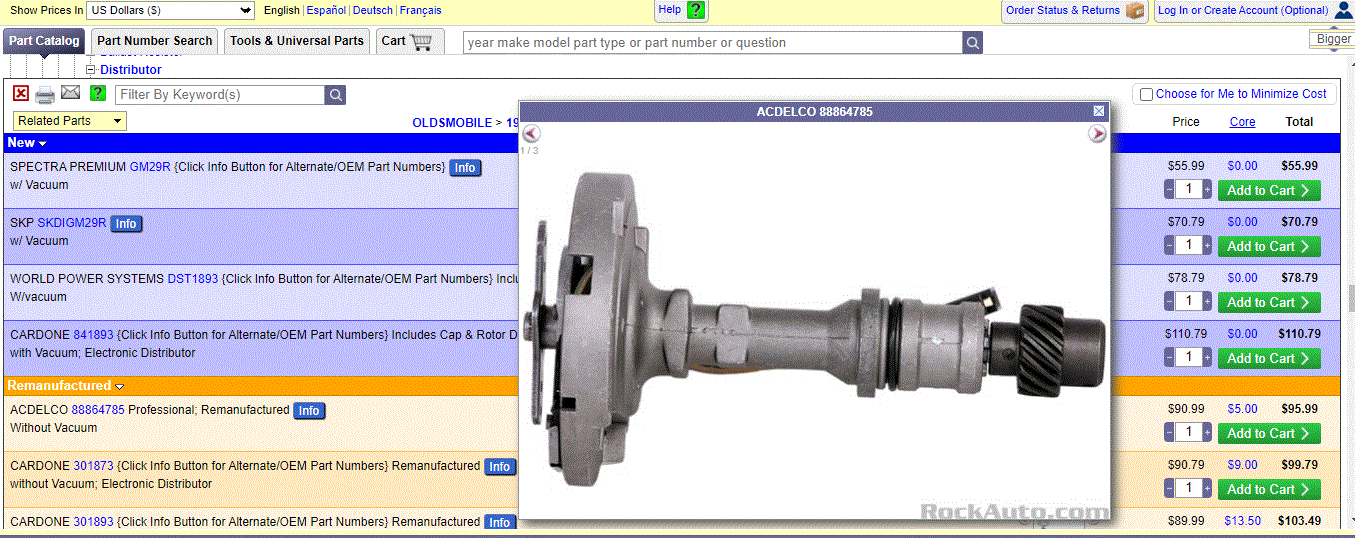1355x538 pixels.
Task: Add ACDELCO 88864785 to cart
Action: tap(1269, 433)
